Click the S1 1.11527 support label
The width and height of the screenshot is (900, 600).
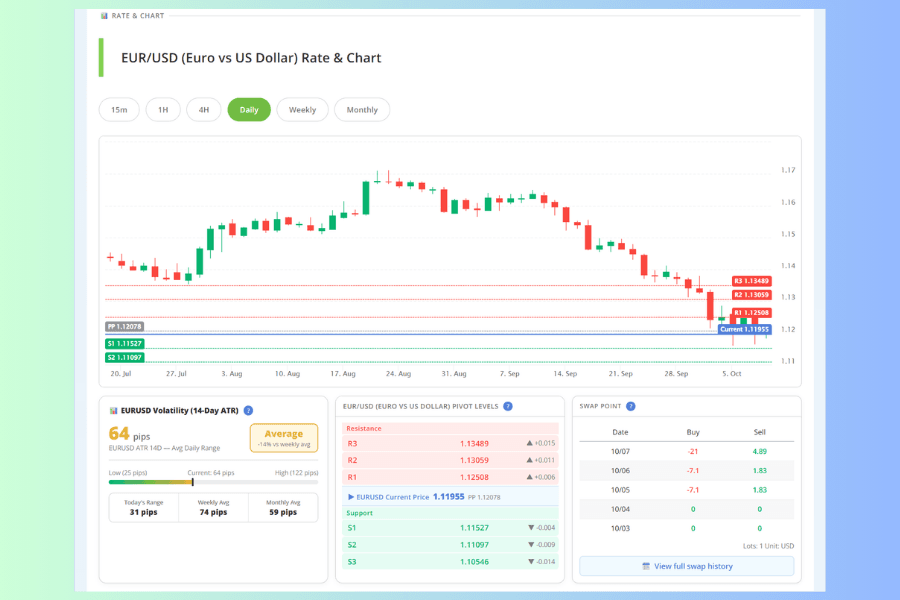(125, 343)
